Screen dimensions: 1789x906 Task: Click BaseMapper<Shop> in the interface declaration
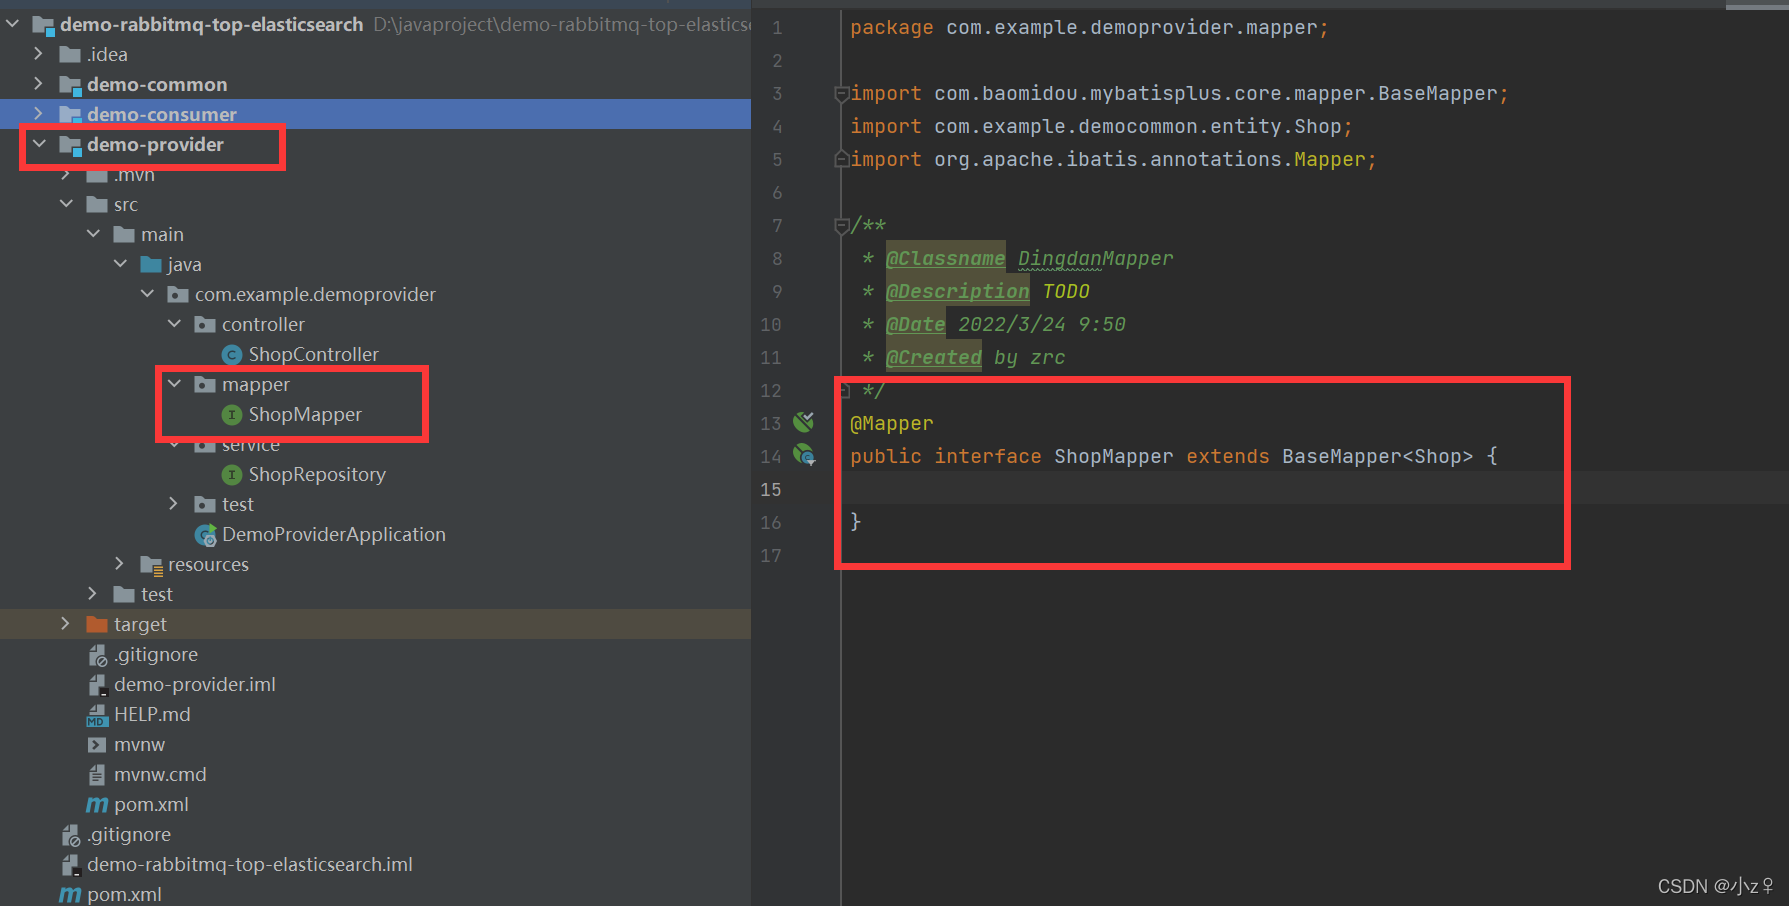(x=1377, y=456)
